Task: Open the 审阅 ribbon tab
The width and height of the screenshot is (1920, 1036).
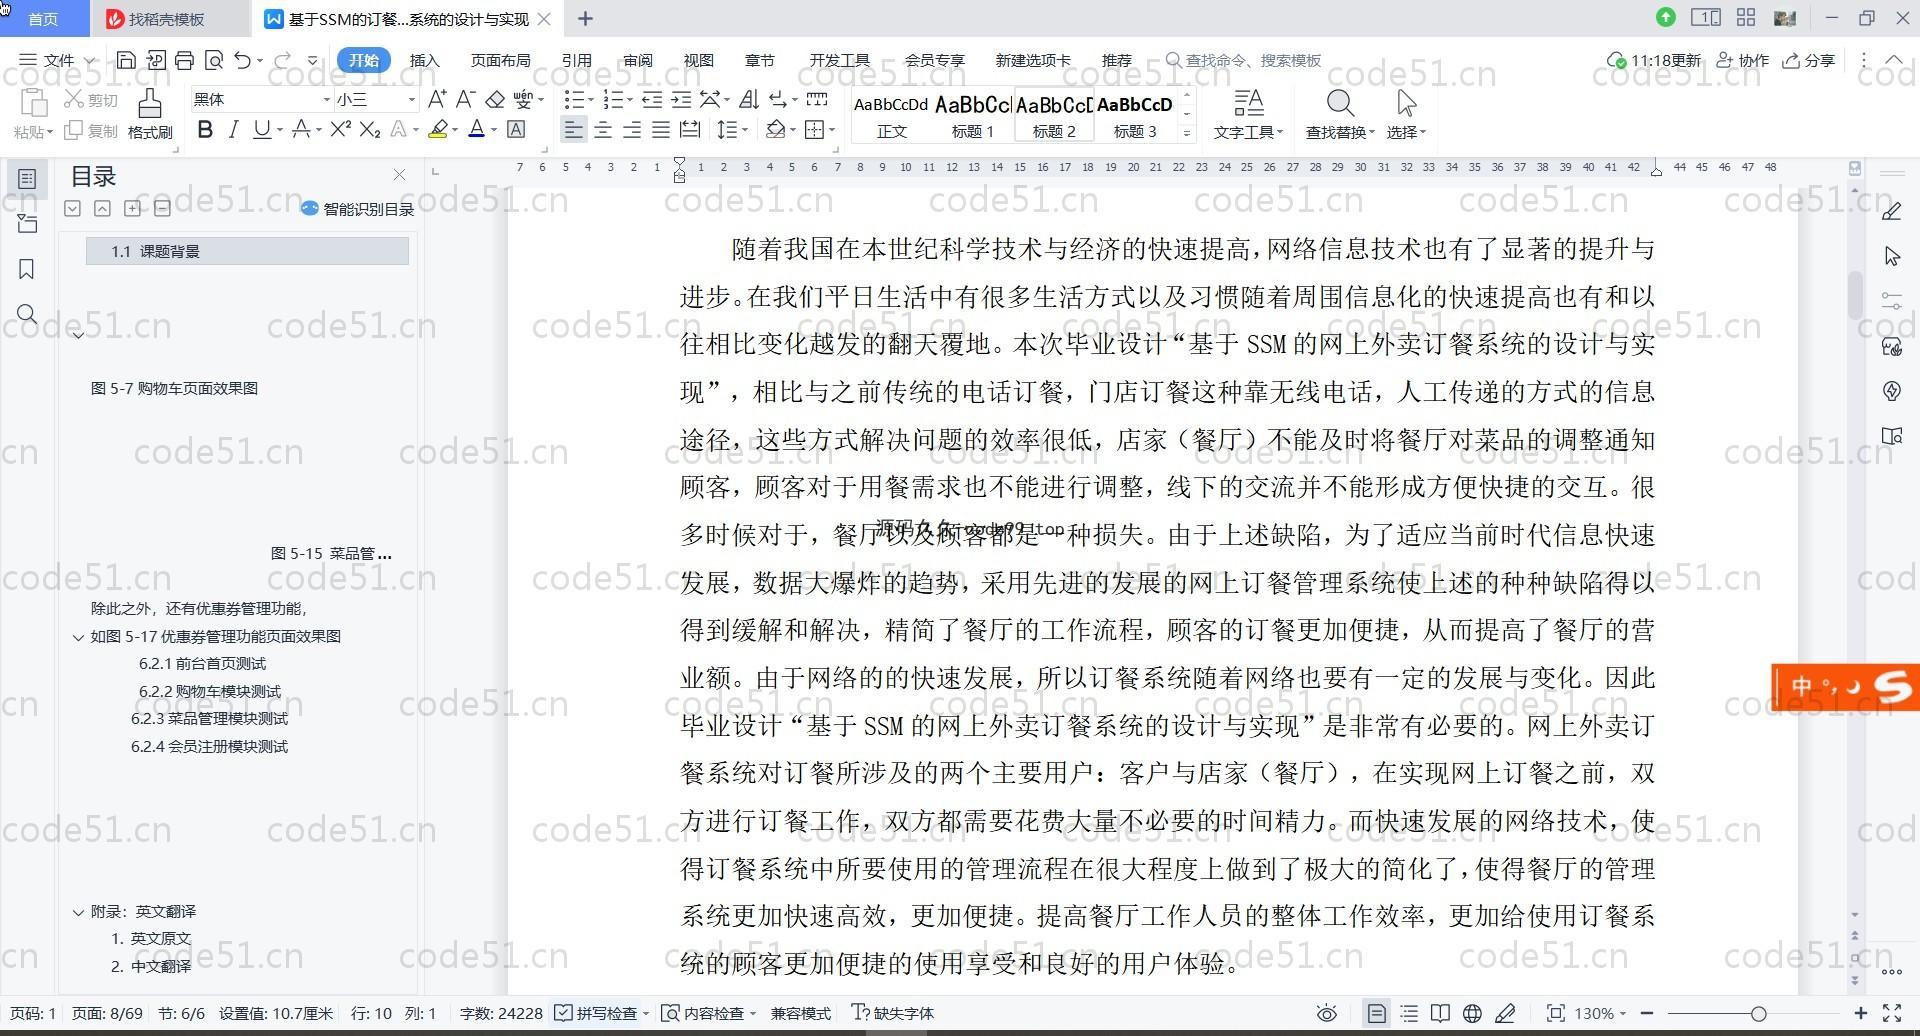Action: click(x=637, y=60)
